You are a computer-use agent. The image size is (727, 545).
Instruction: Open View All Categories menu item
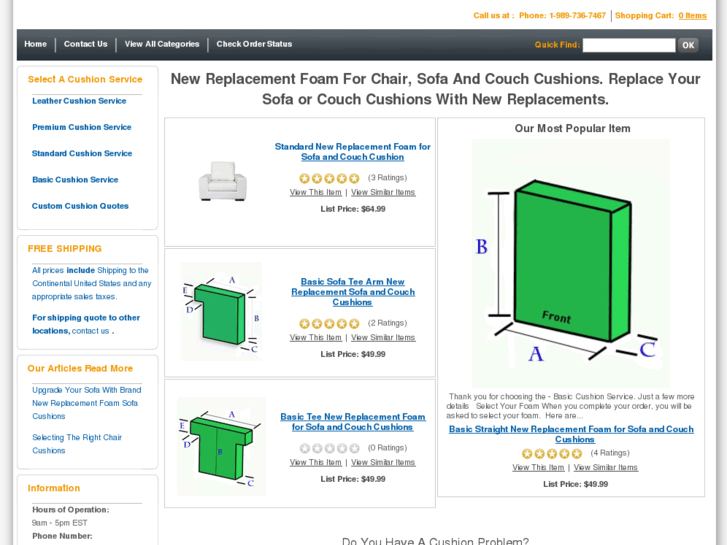[x=162, y=44]
